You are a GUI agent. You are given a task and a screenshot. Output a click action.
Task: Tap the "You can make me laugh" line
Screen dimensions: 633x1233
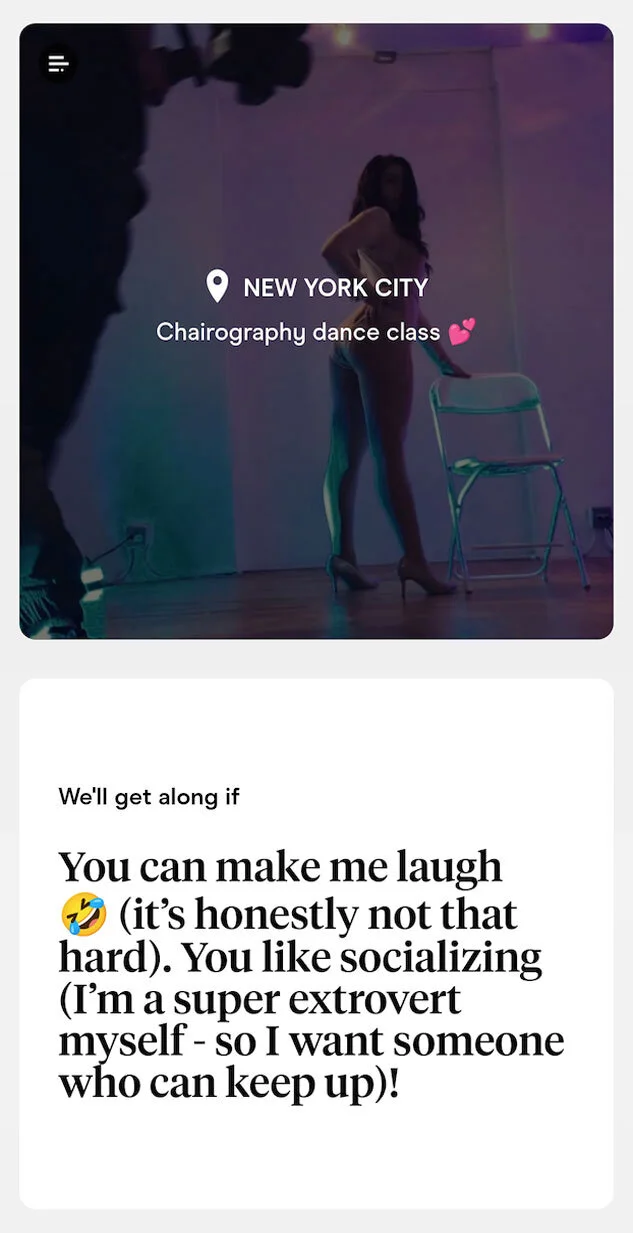280,869
